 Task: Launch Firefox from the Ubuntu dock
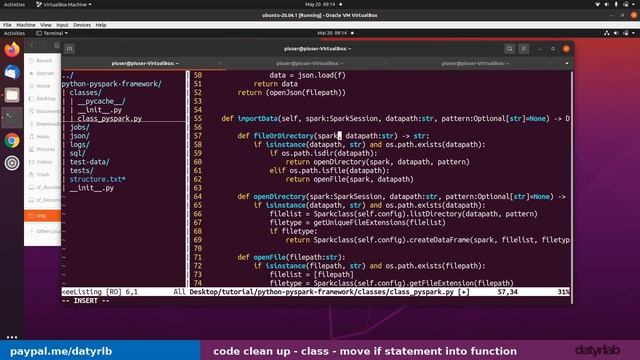(12, 49)
